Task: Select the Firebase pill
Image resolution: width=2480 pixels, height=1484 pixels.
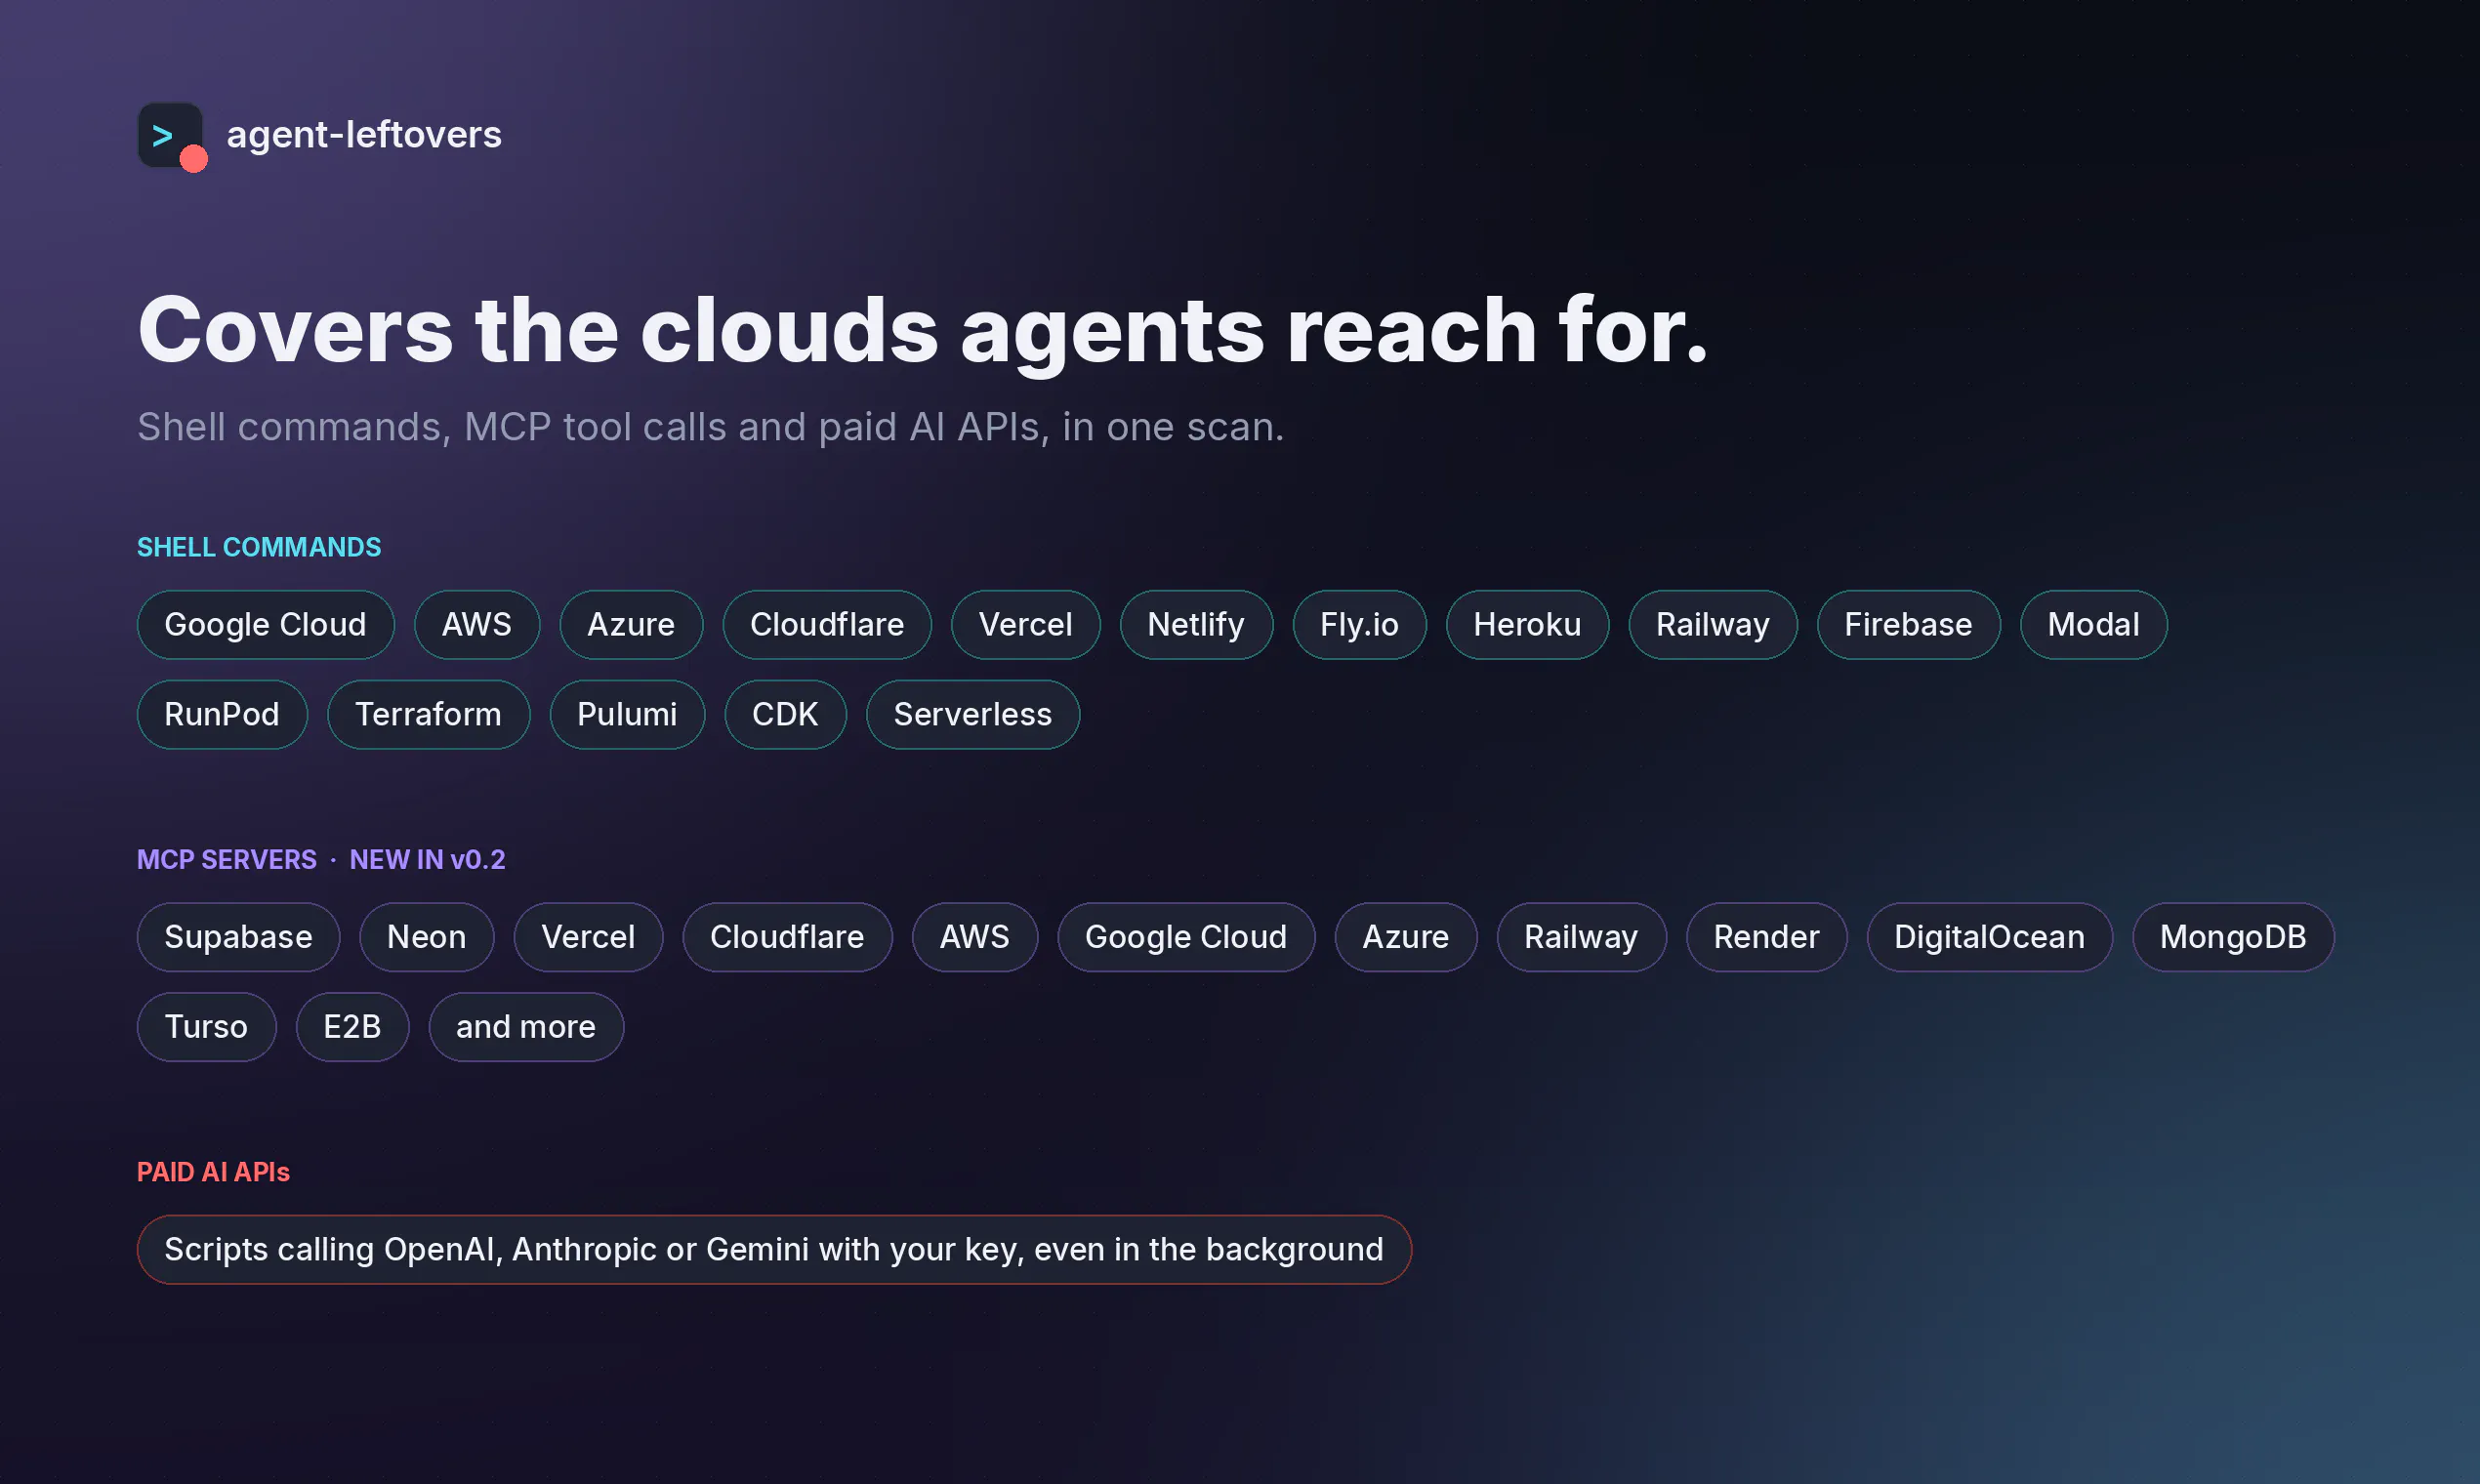Action: click(1909, 625)
